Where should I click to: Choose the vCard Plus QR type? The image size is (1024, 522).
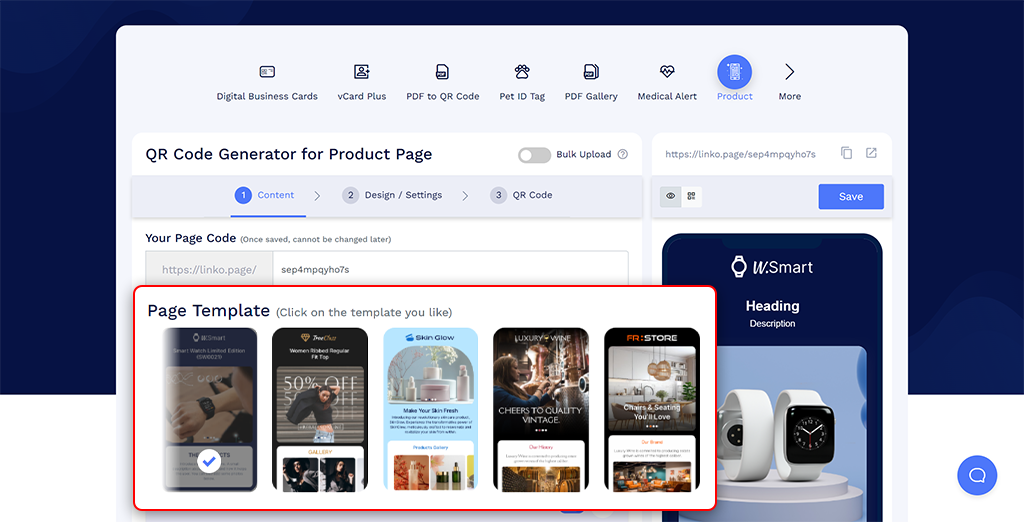tap(362, 73)
